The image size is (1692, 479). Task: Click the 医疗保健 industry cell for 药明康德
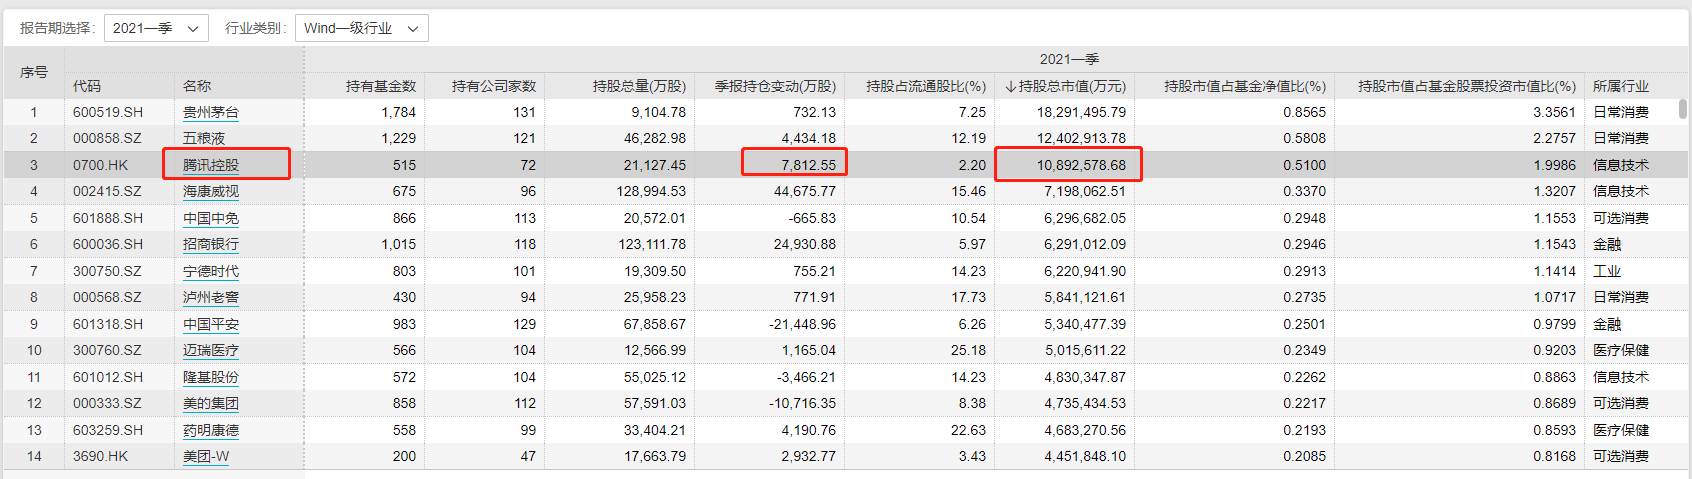coord(1621,430)
